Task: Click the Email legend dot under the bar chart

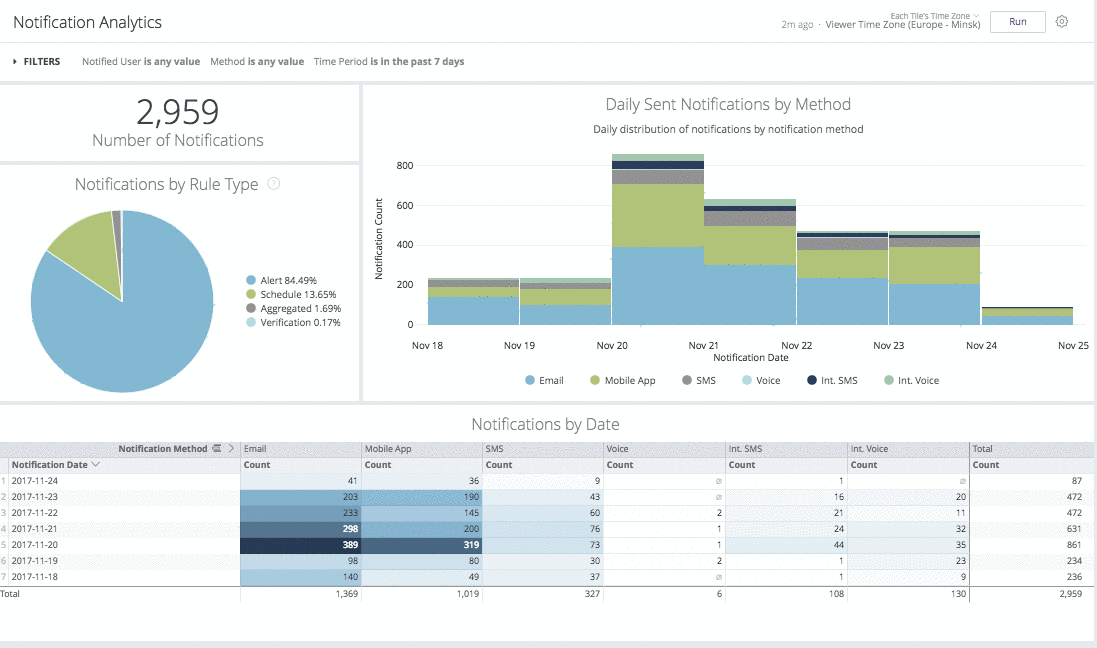Action: 530,380
